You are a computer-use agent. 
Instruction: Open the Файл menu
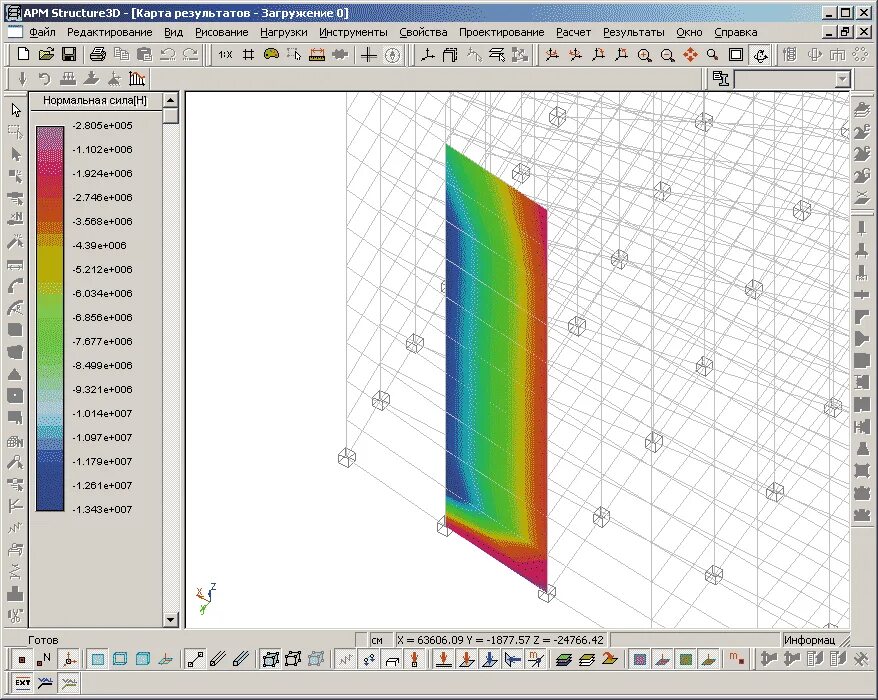click(x=42, y=32)
